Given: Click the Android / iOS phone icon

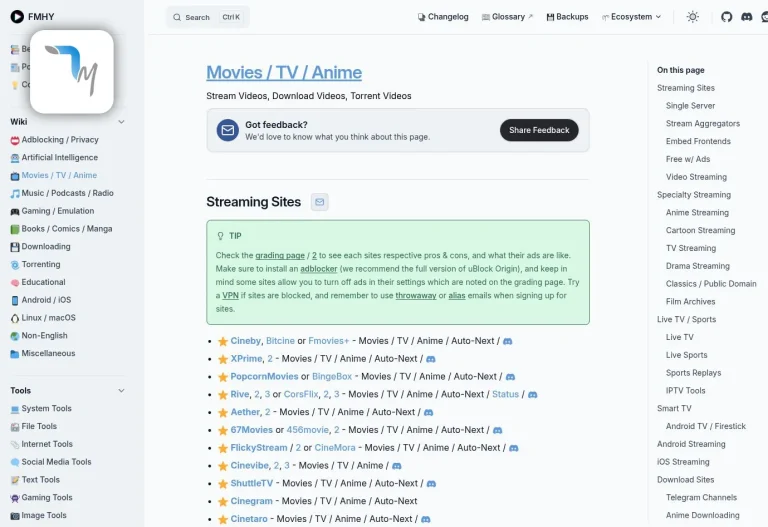Looking at the screenshot, I should 15,300.
